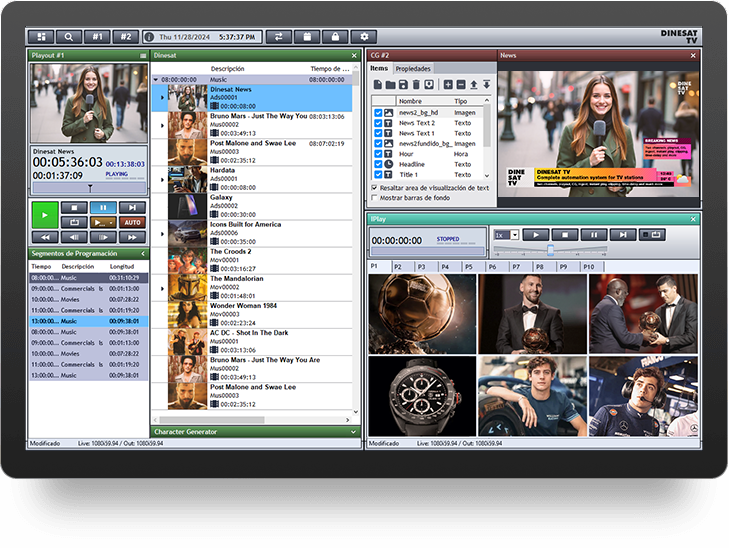Viewport: 729px width, 548px height.
Task: Click the search magnifier in top toolbar
Action: coord(70,36)
